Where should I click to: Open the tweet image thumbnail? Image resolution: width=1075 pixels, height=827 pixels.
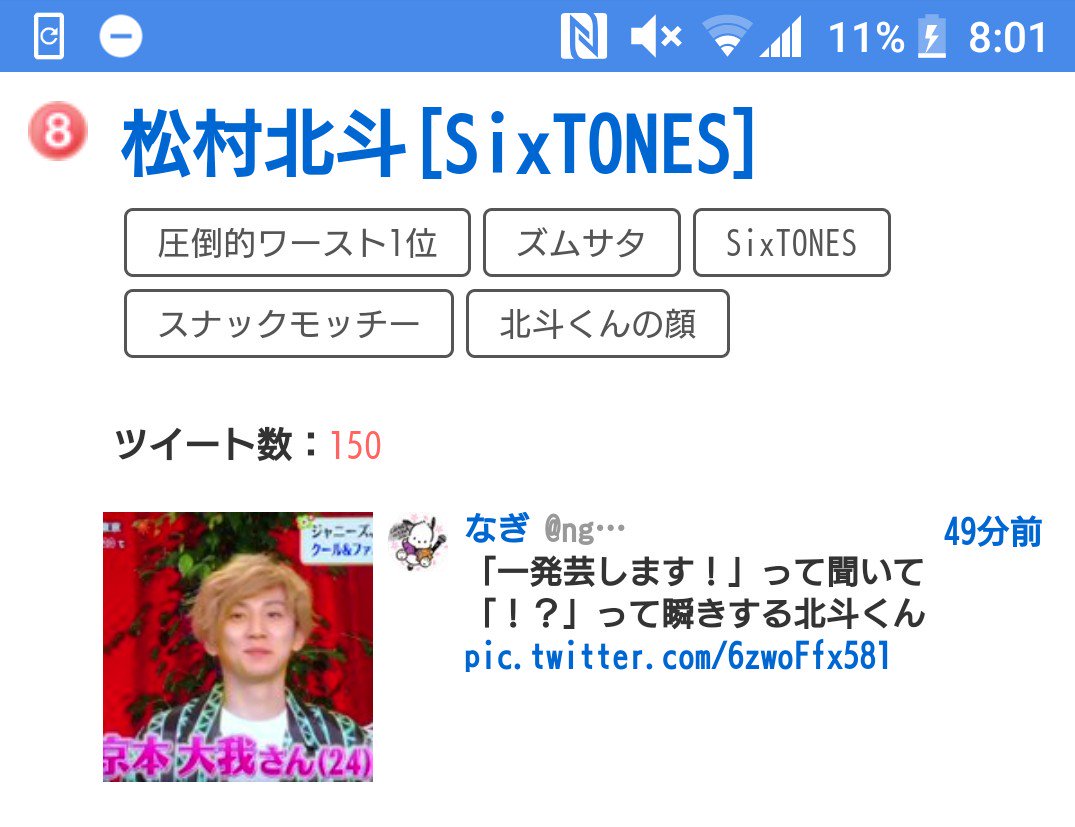tap(238, 647)
